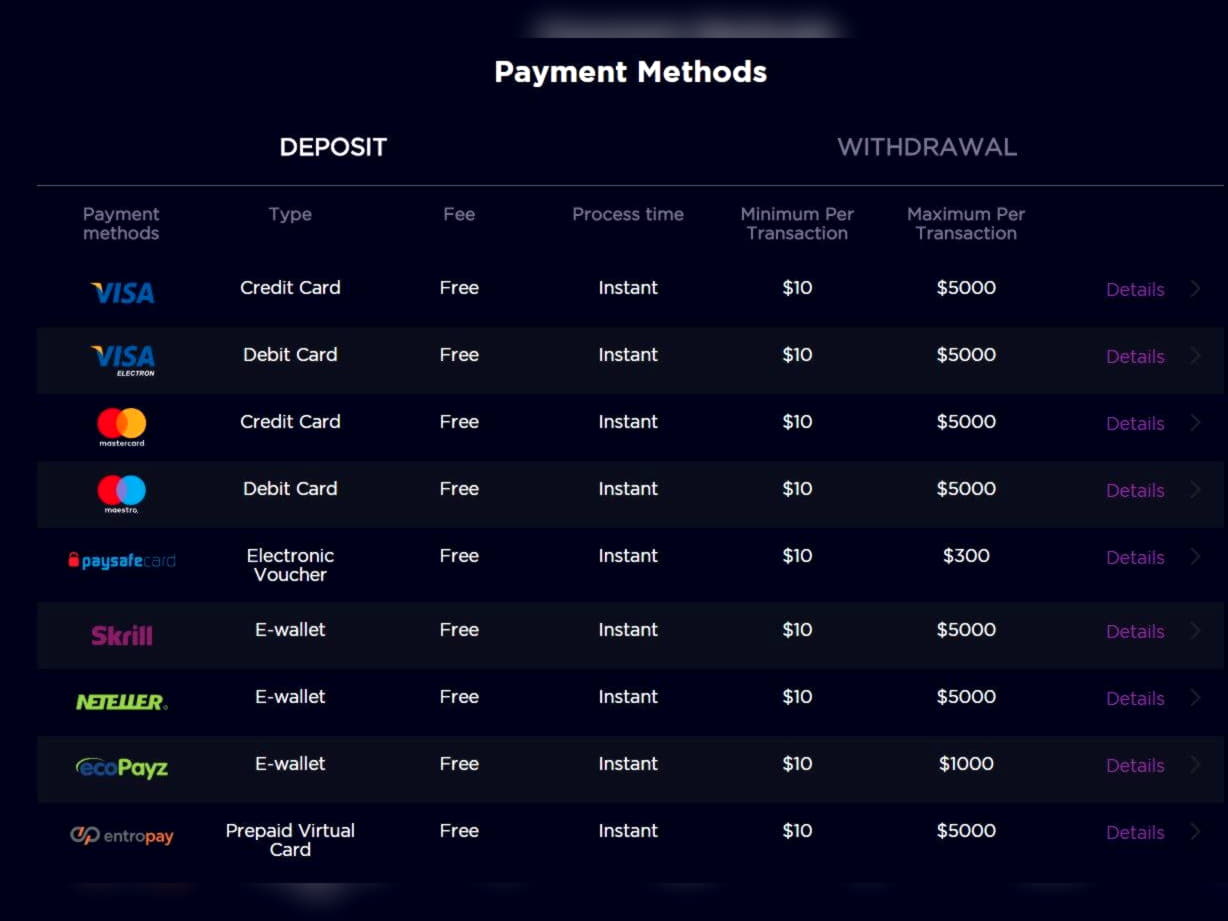The image size is (1228, 921).
Task: Expand the Visa Electron row chevron
Action: click(1195, 356)
